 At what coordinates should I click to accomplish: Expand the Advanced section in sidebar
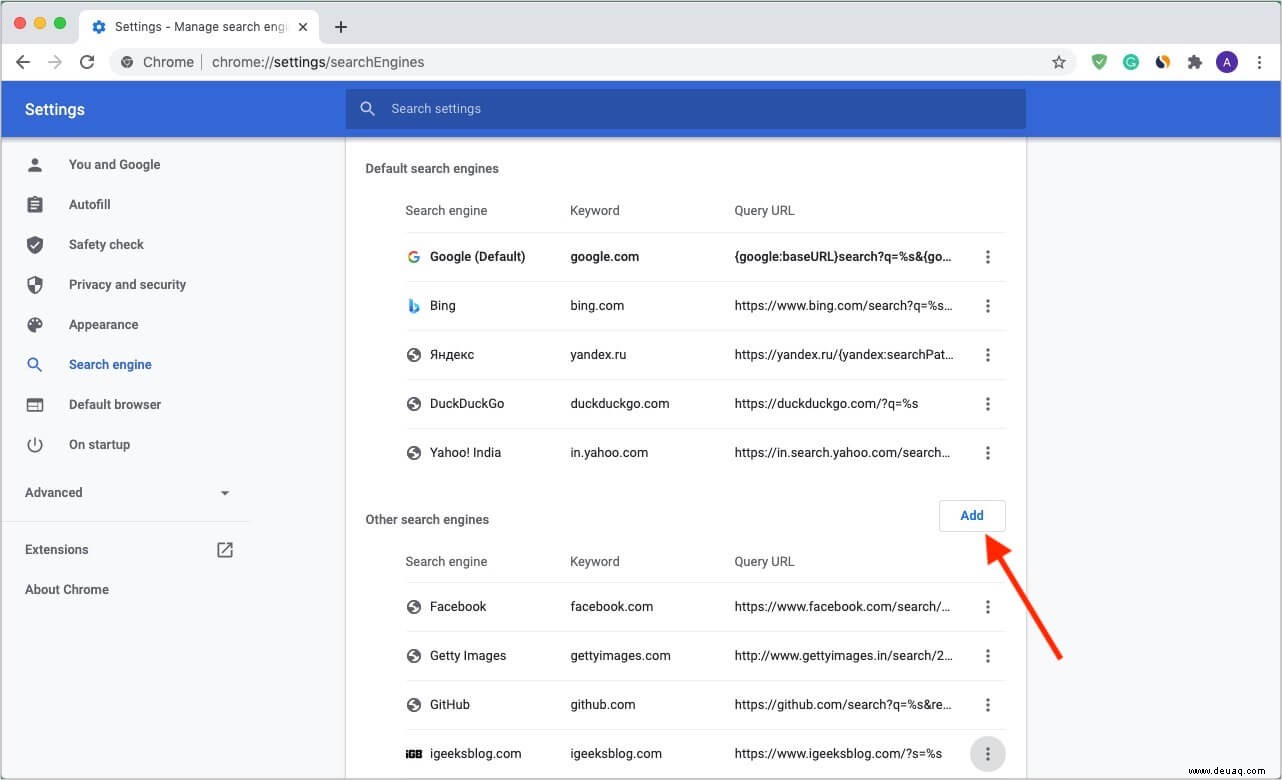[x=127, y=493]
